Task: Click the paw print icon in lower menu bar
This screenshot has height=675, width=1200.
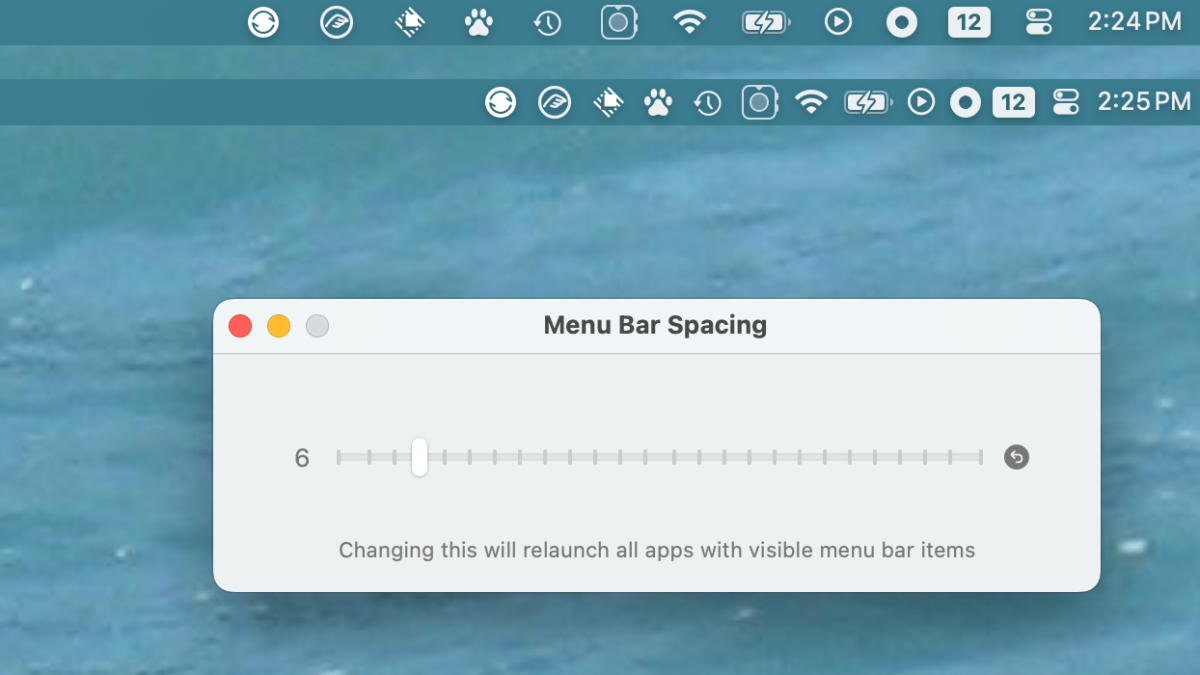Action: coord(657,102)
